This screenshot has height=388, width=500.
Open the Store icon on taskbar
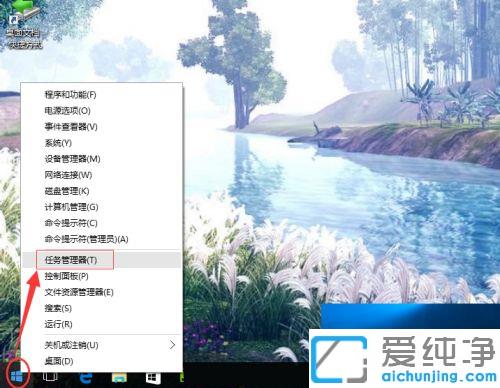[153, 378]
